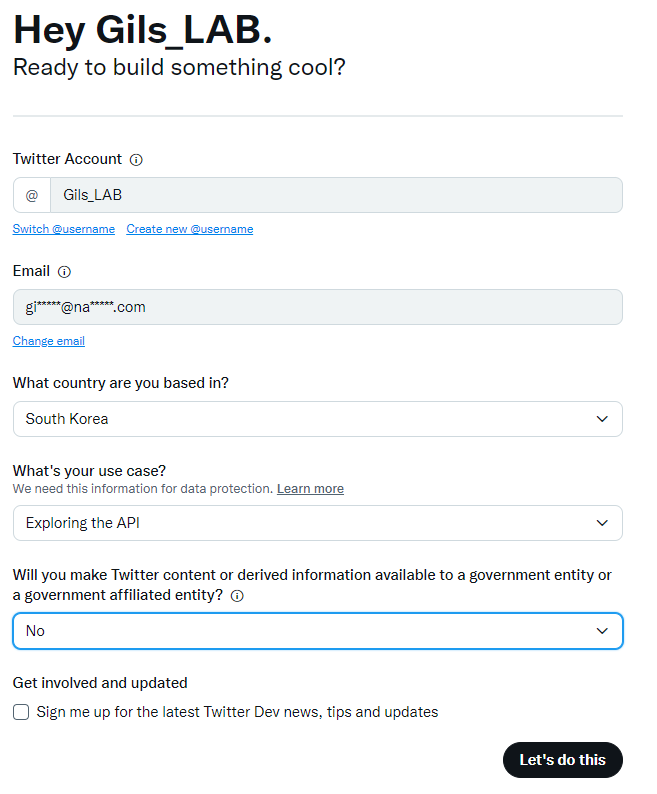Click the chevron arrow on the Exploring the API selector
The height and width of the screenshot is (794, 657).
[x=602, y=523]
